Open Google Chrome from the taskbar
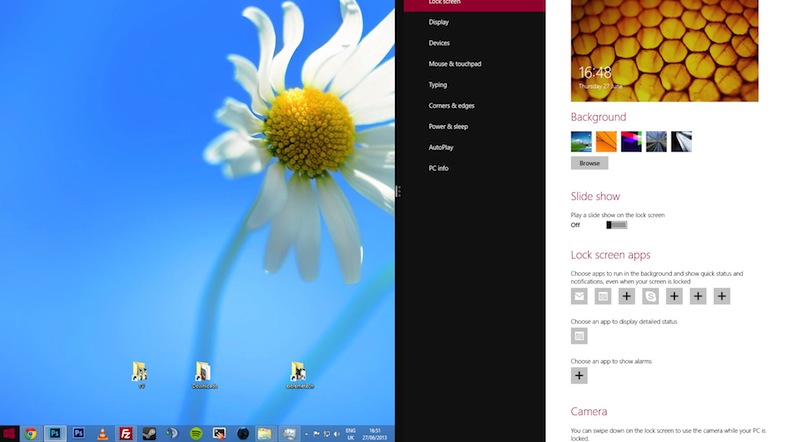This screenshot has width=800, height=442. tap(31, 434)
